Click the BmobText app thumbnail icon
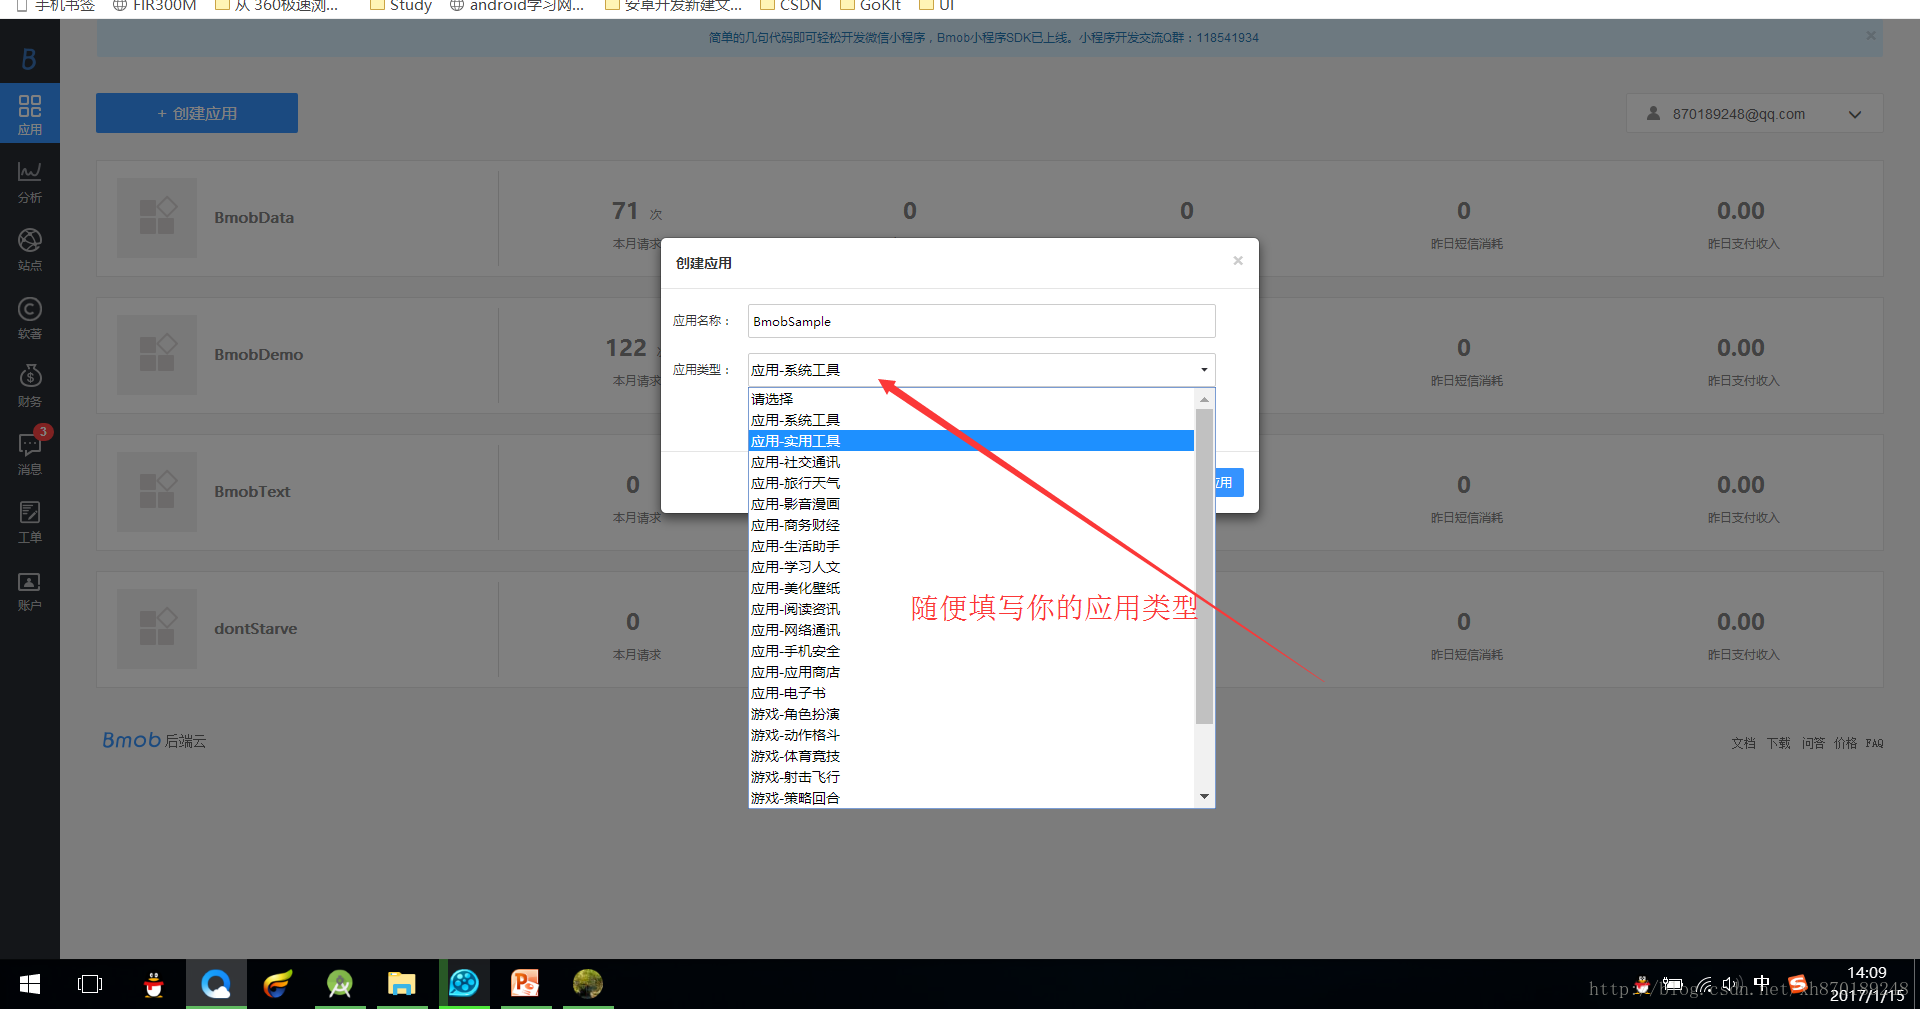Screen dimensions: 1920x1009 click(x=157, y=492)
